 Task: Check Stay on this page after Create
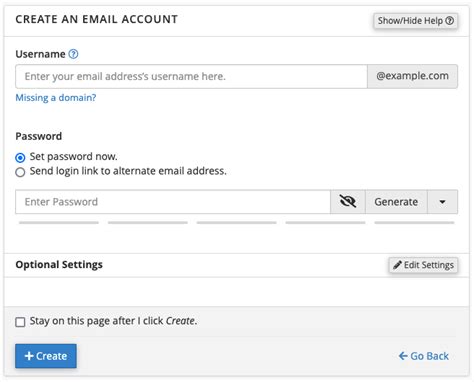pos(20,322)
